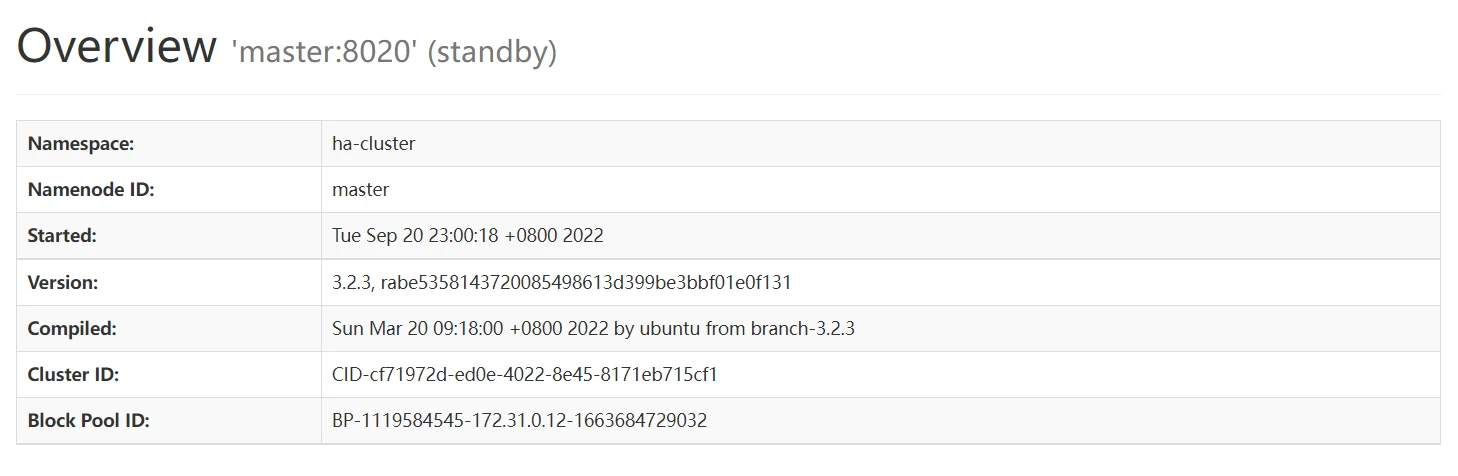Viewport: 1458px width, 476px height.
Task: Select the Compiled row label
Action: click(72, 328)
